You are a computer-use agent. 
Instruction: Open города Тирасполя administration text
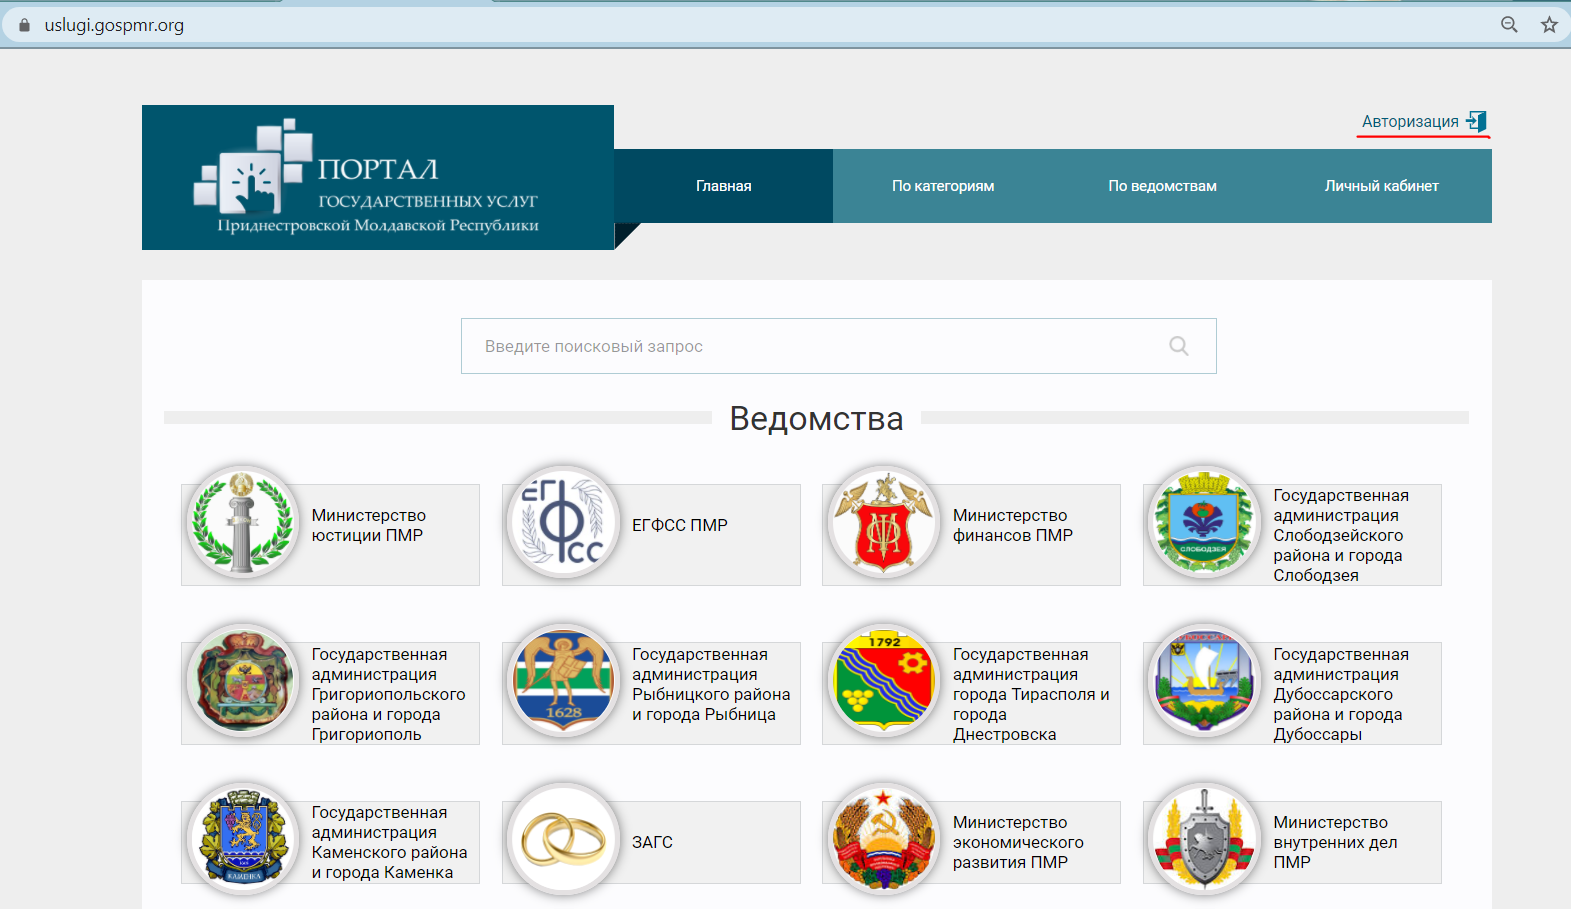(1031, 694)
